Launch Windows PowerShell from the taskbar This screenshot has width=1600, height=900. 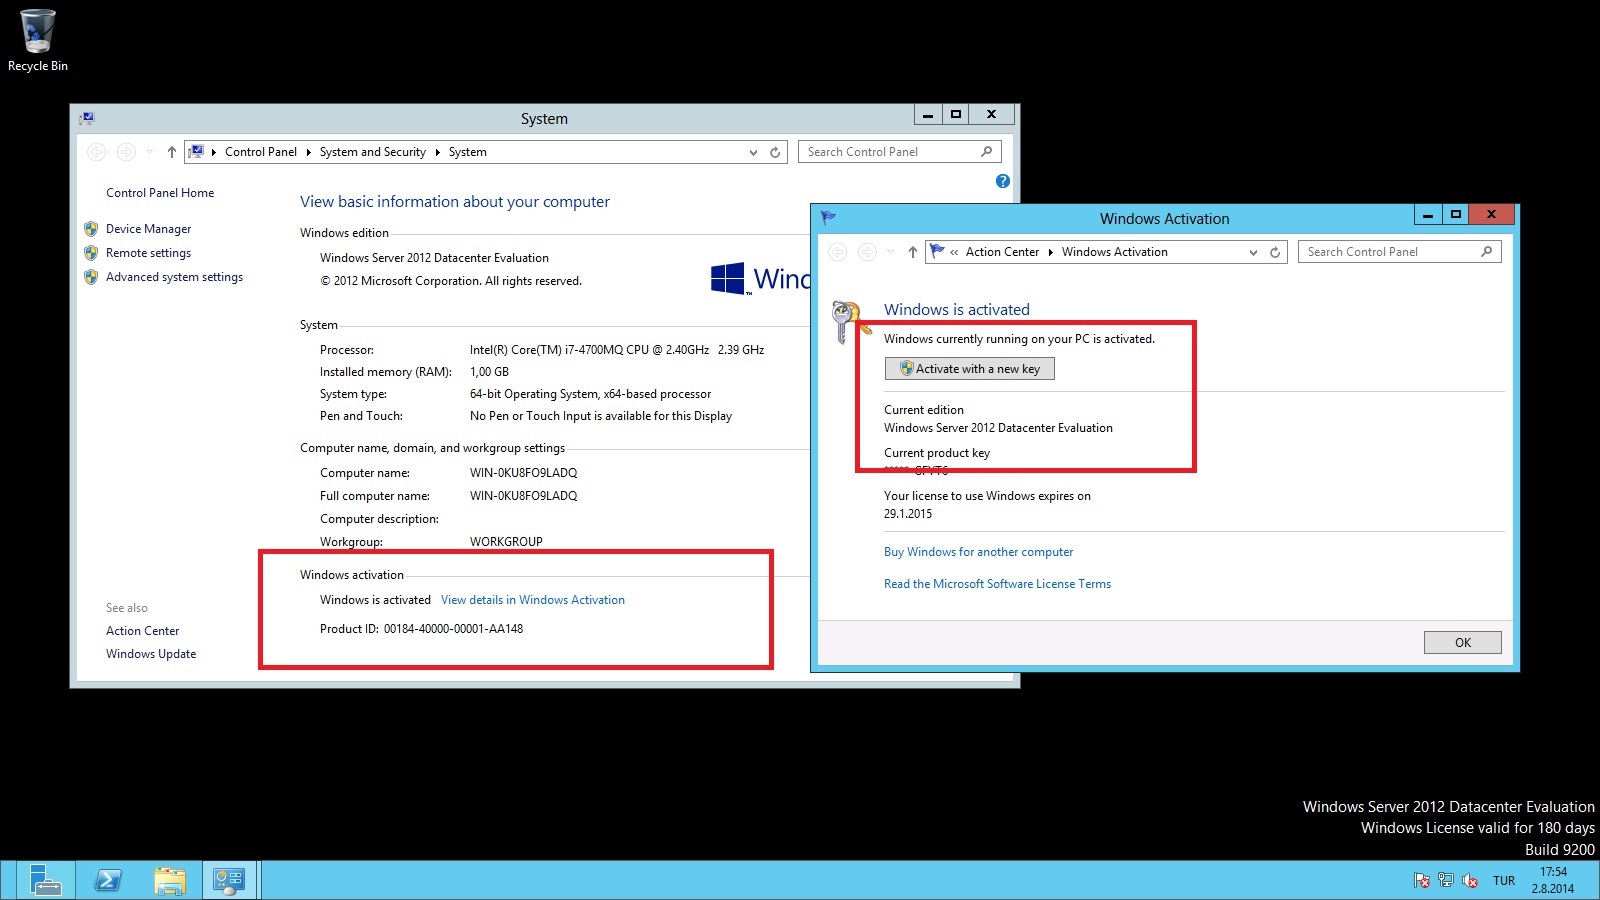(x=108, y=880)
